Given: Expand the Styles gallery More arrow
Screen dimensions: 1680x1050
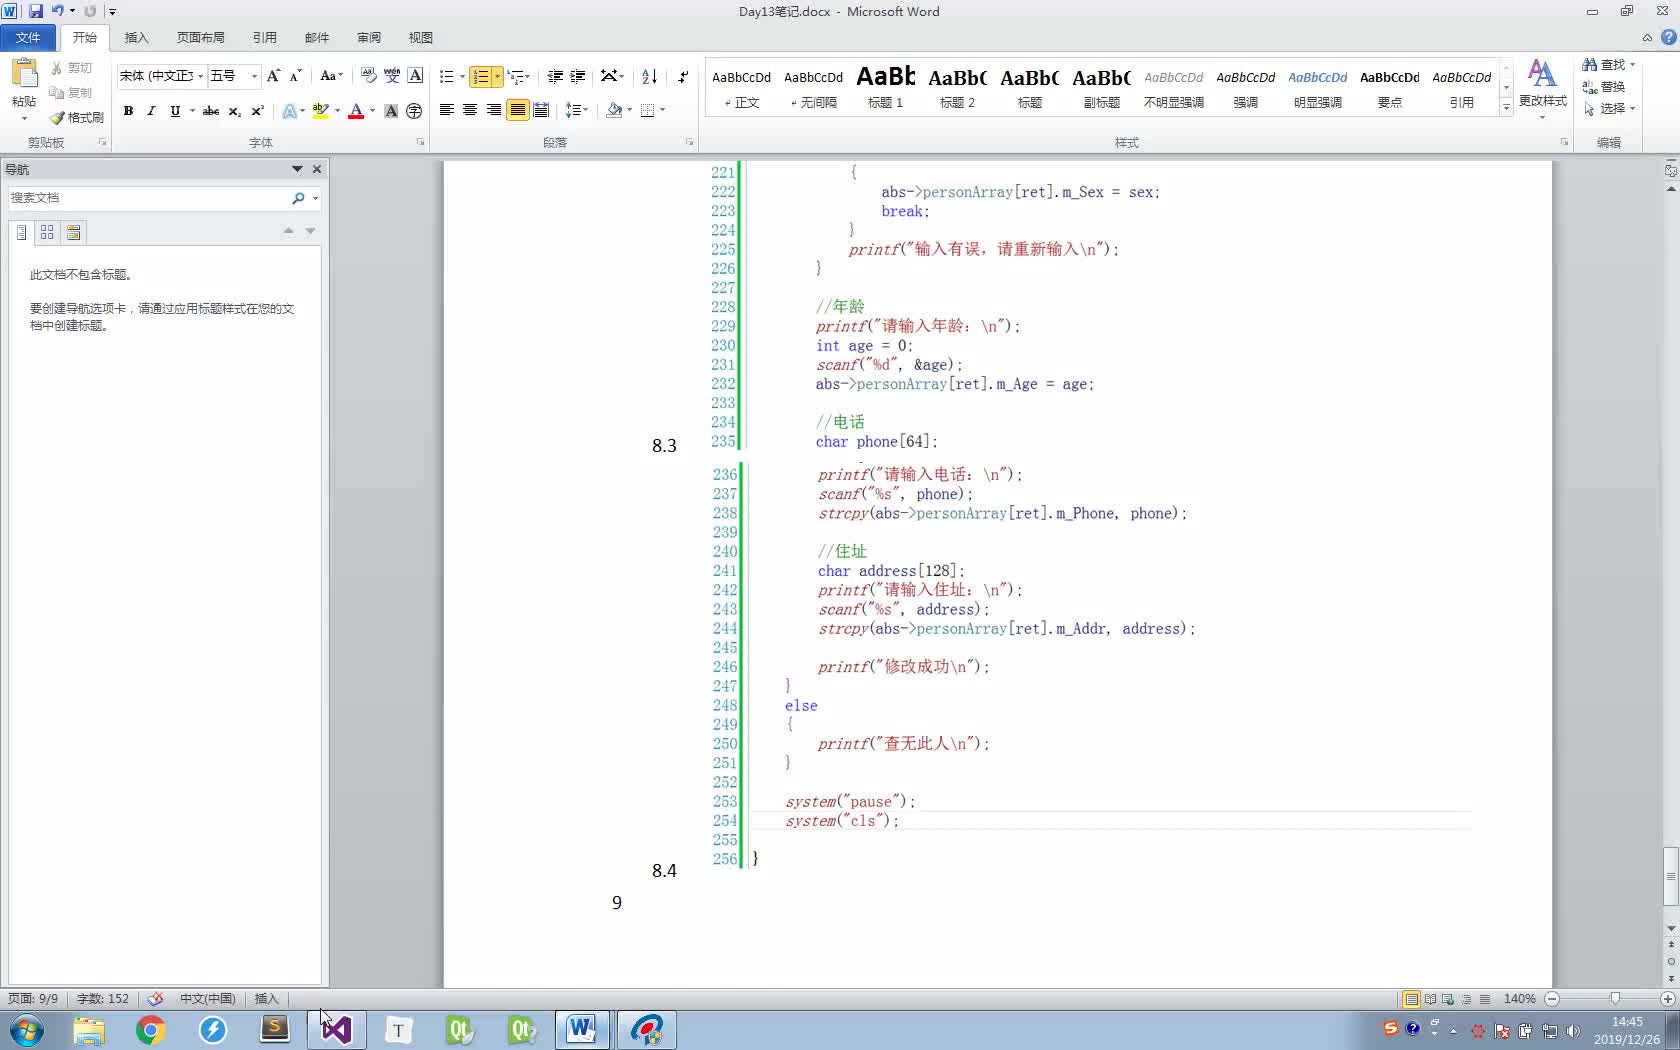Looking at the screenshot, I should coord(1506,107).
